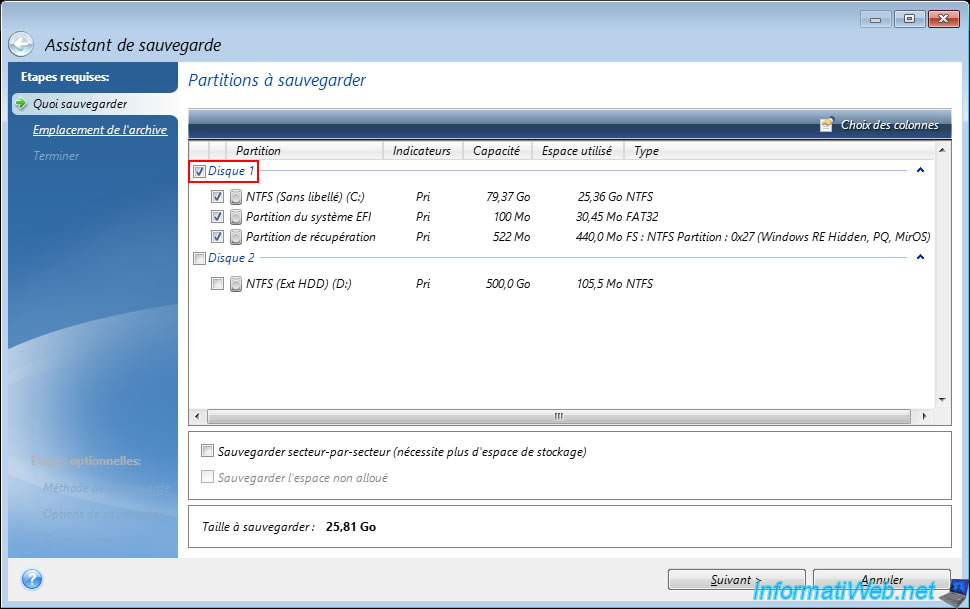Click the back arrow icon in title bar

click(21, 45)
